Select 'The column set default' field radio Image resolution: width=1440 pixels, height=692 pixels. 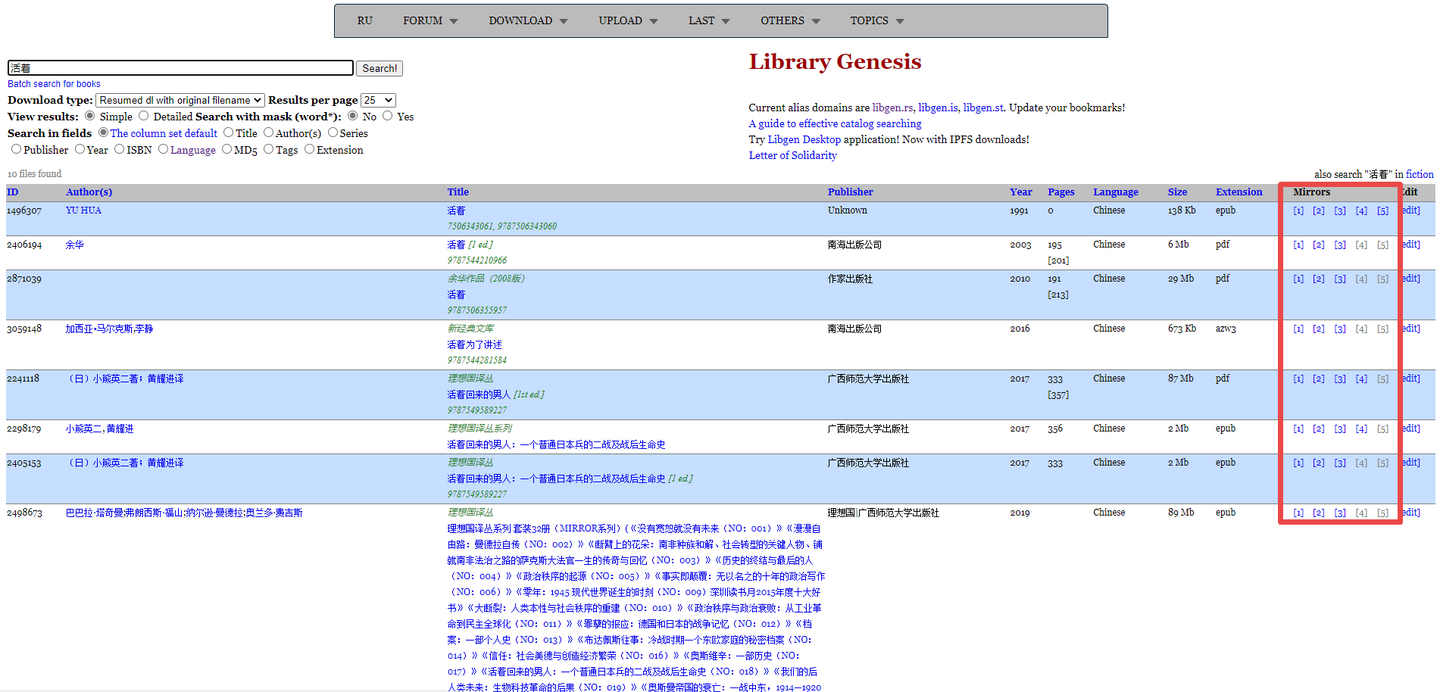pos(102,133)
